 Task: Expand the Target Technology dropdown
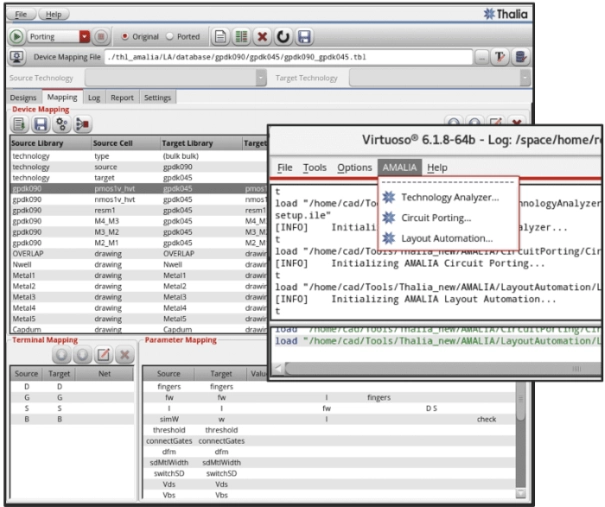coord(524,78)
